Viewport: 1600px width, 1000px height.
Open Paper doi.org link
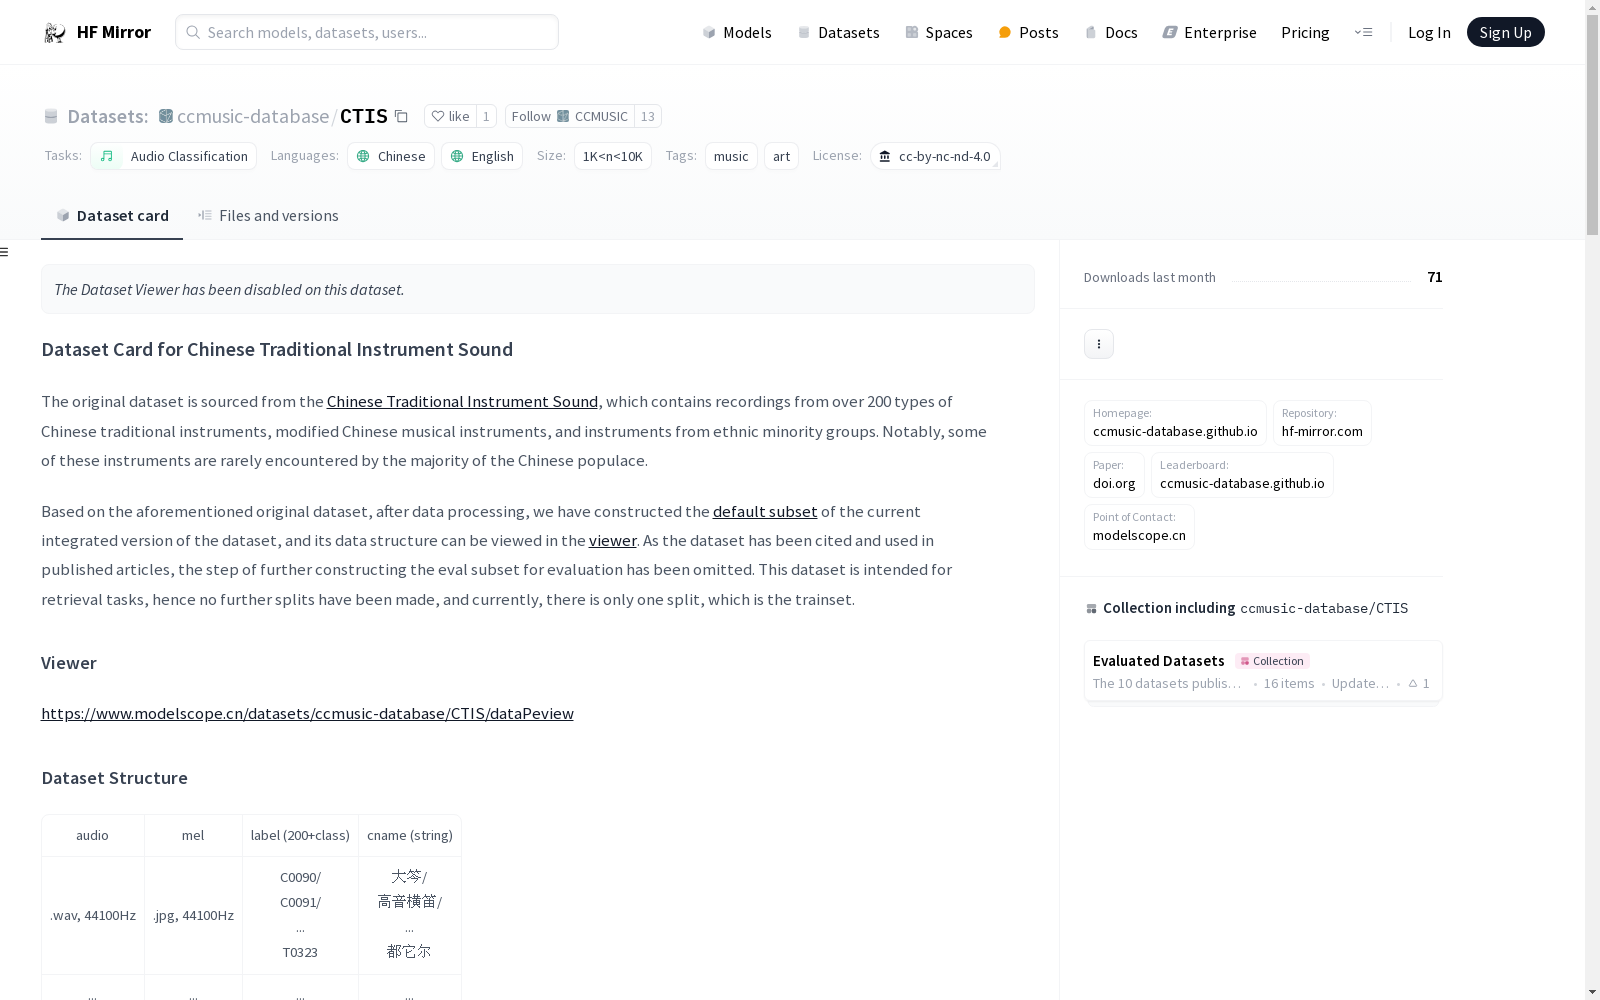point(1114,475)
